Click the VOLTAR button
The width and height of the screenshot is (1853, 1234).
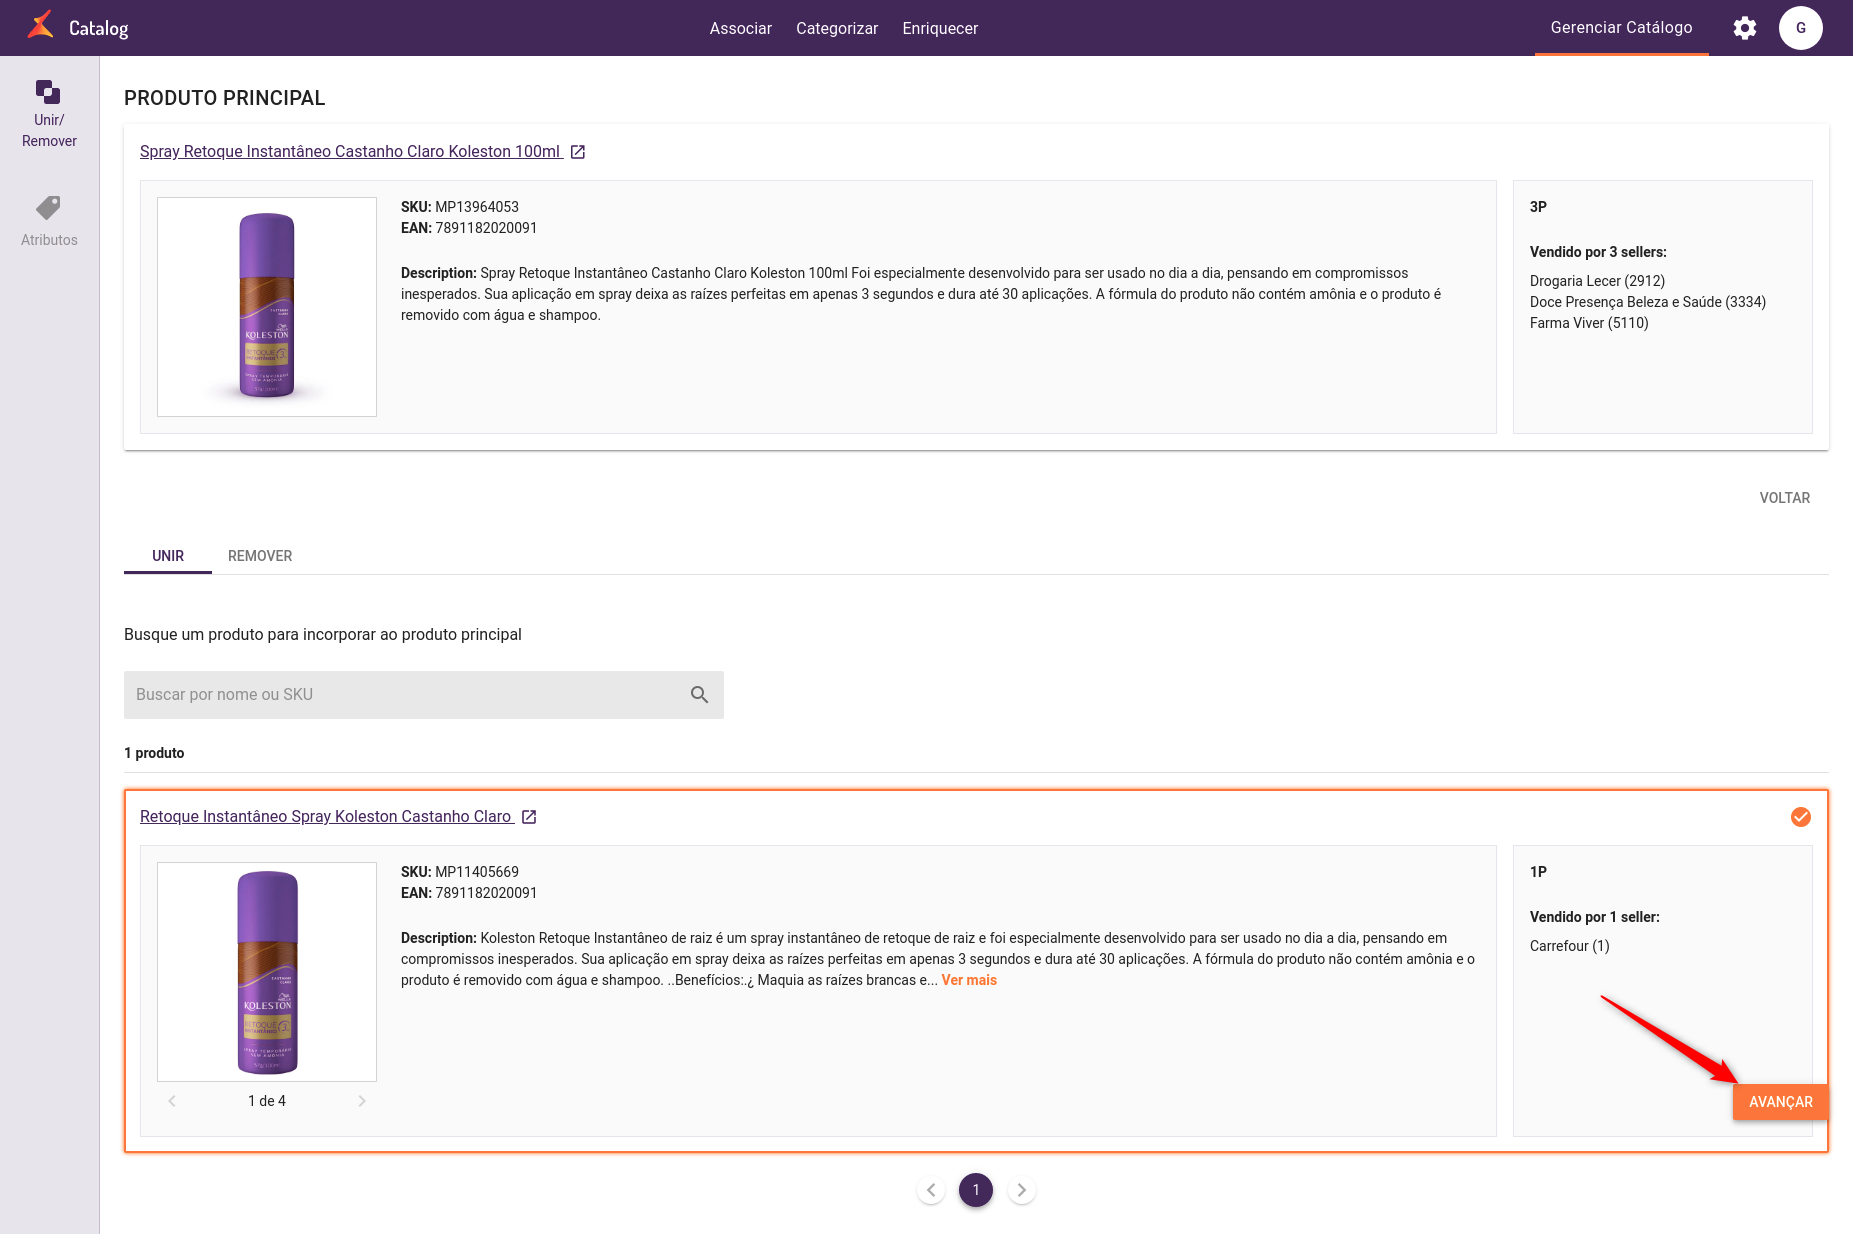point(1785,498)
